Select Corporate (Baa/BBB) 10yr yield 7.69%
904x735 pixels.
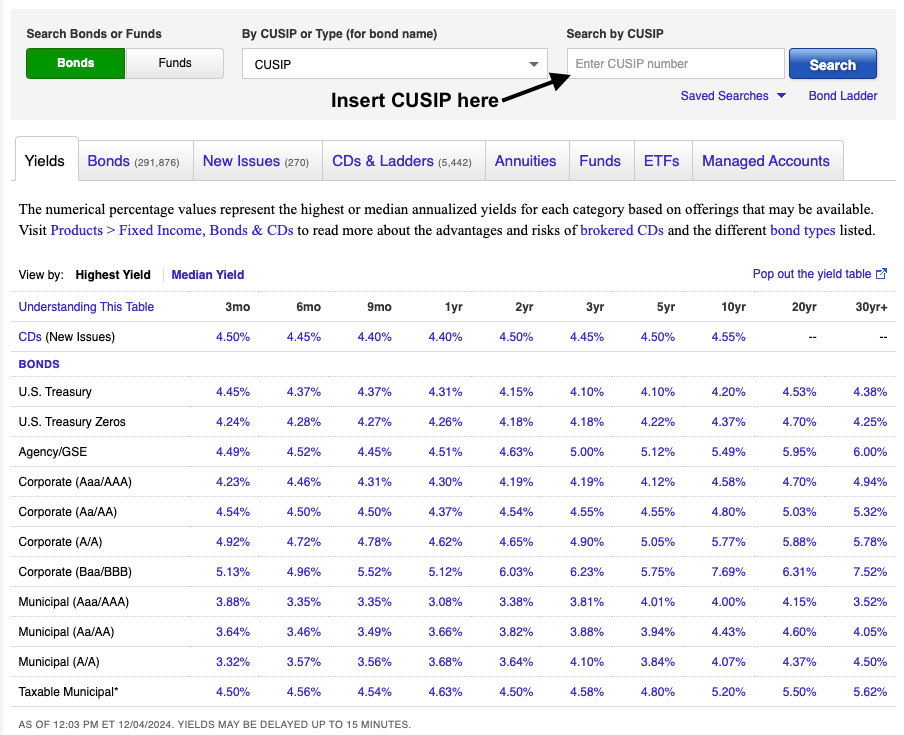728,572
